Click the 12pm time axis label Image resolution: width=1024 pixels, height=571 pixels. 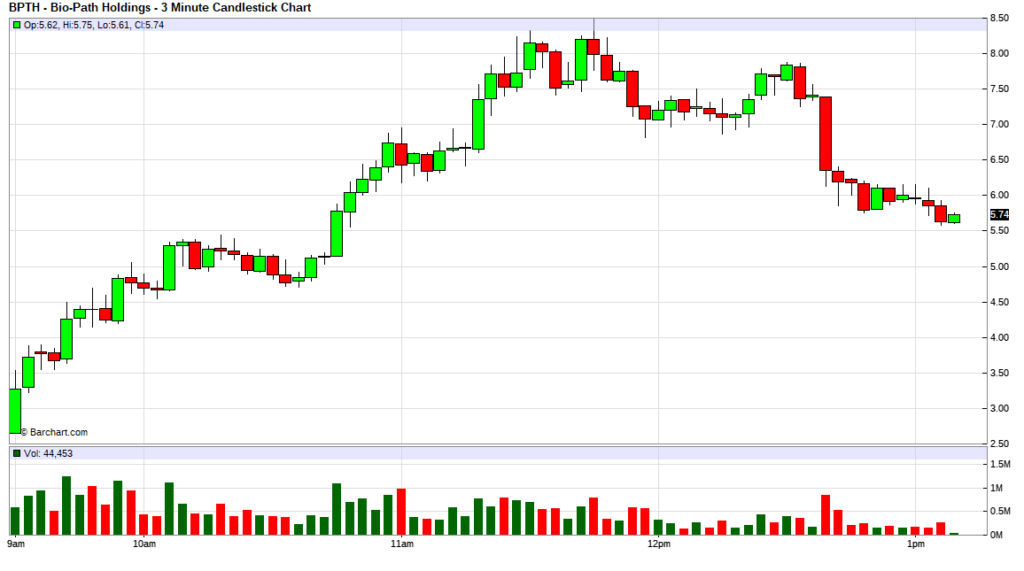pos(658,545)
